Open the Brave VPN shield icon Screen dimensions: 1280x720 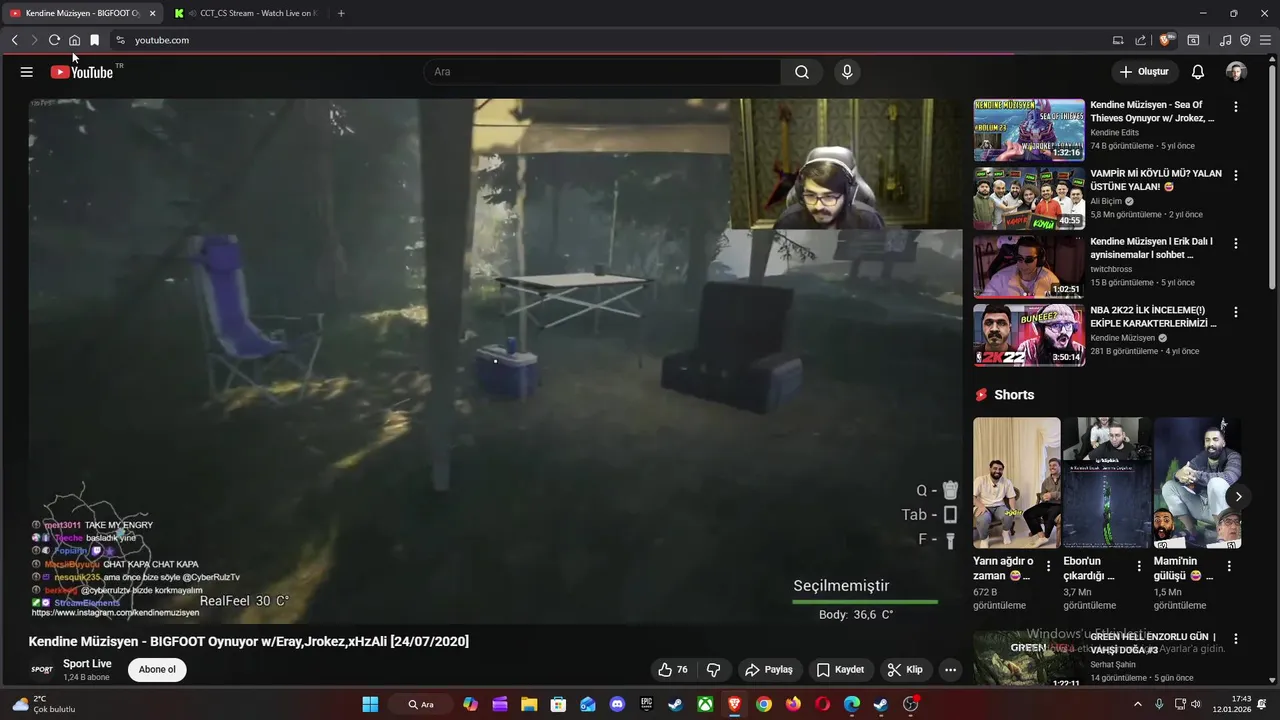[1245, 40]
